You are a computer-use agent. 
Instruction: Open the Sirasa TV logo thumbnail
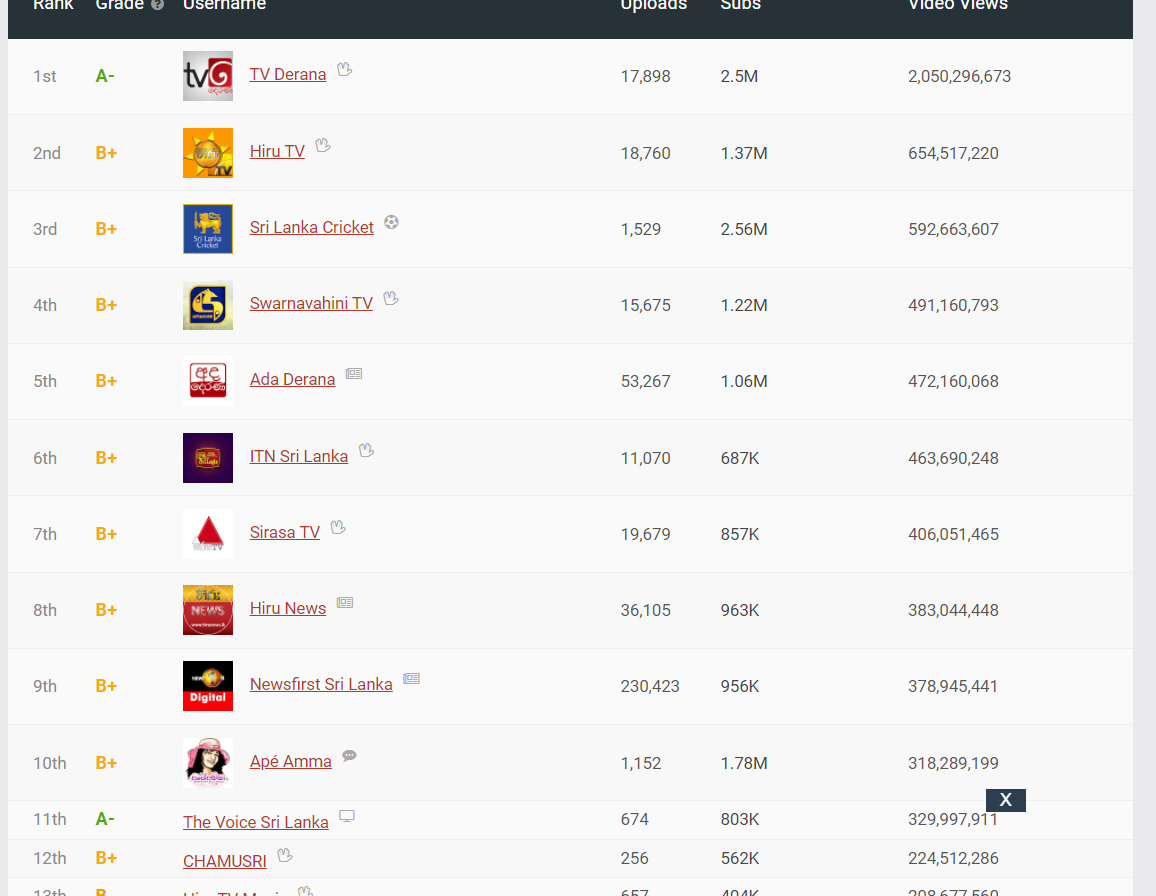coord(208,534)
